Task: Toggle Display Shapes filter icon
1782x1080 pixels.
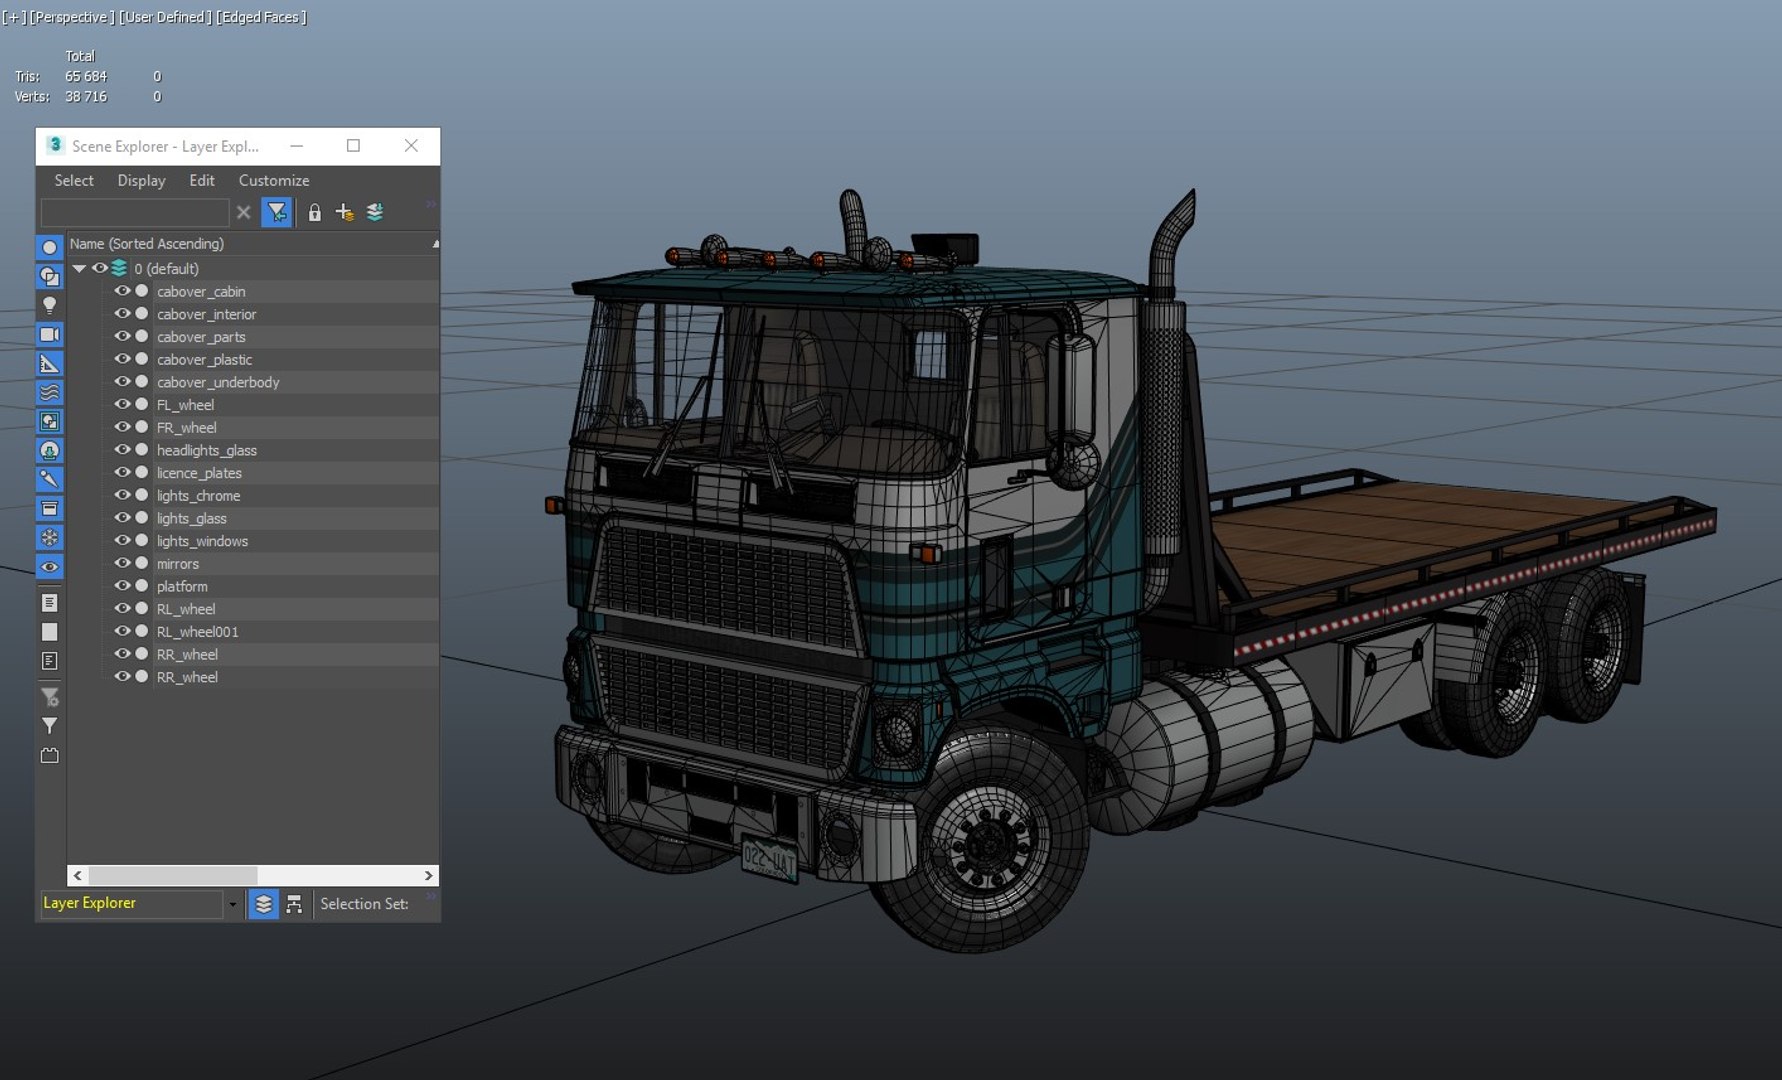Action: pos(49,276)
